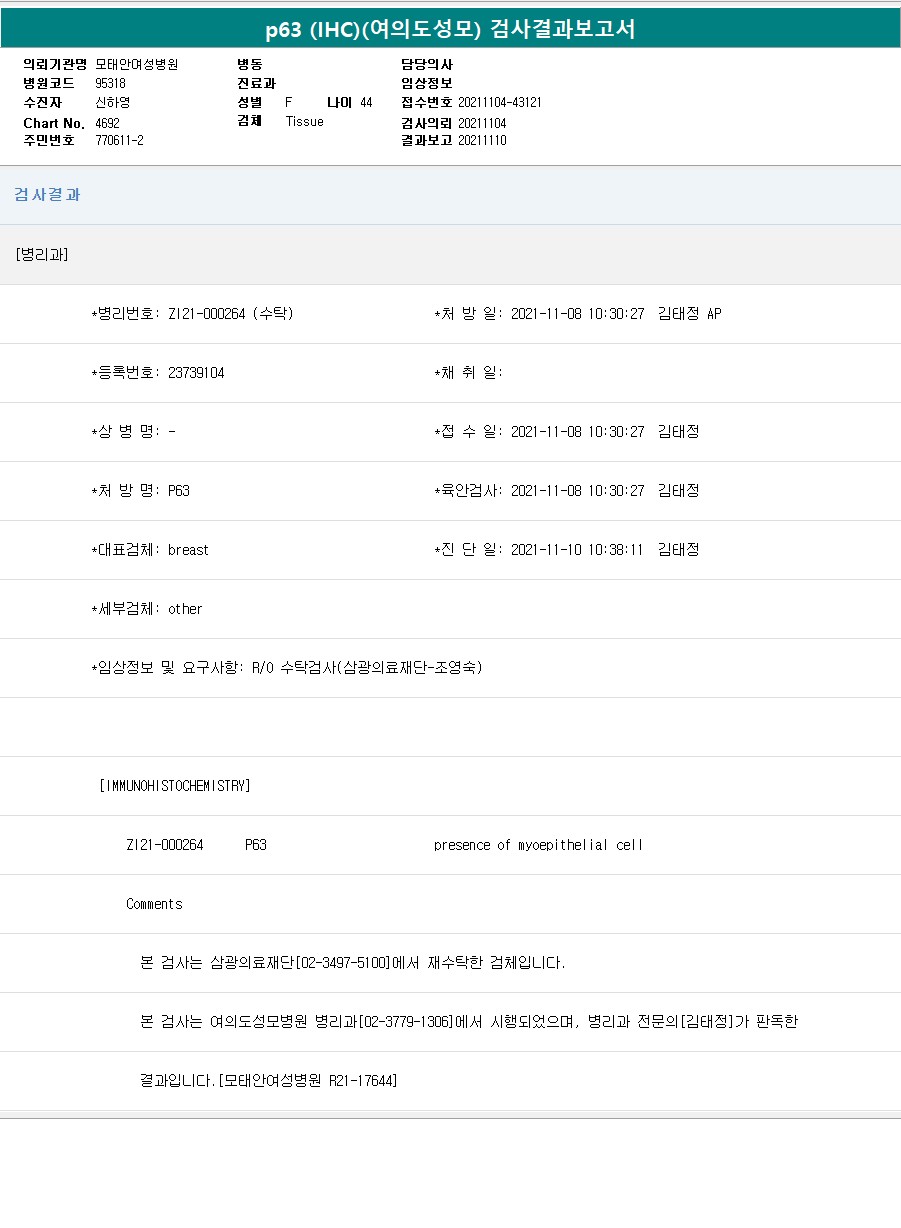Screen dimensions: 901x1228
Task: Select the reference '[모태안여성병원 R21-17644]'
Action: pos(307,1081)
